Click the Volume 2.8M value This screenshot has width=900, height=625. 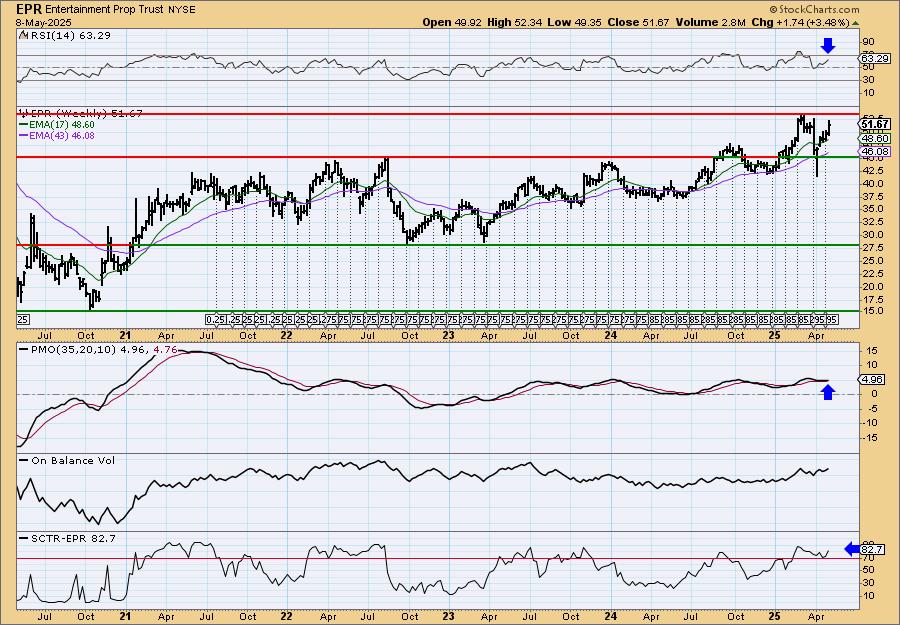coord(711,22)
